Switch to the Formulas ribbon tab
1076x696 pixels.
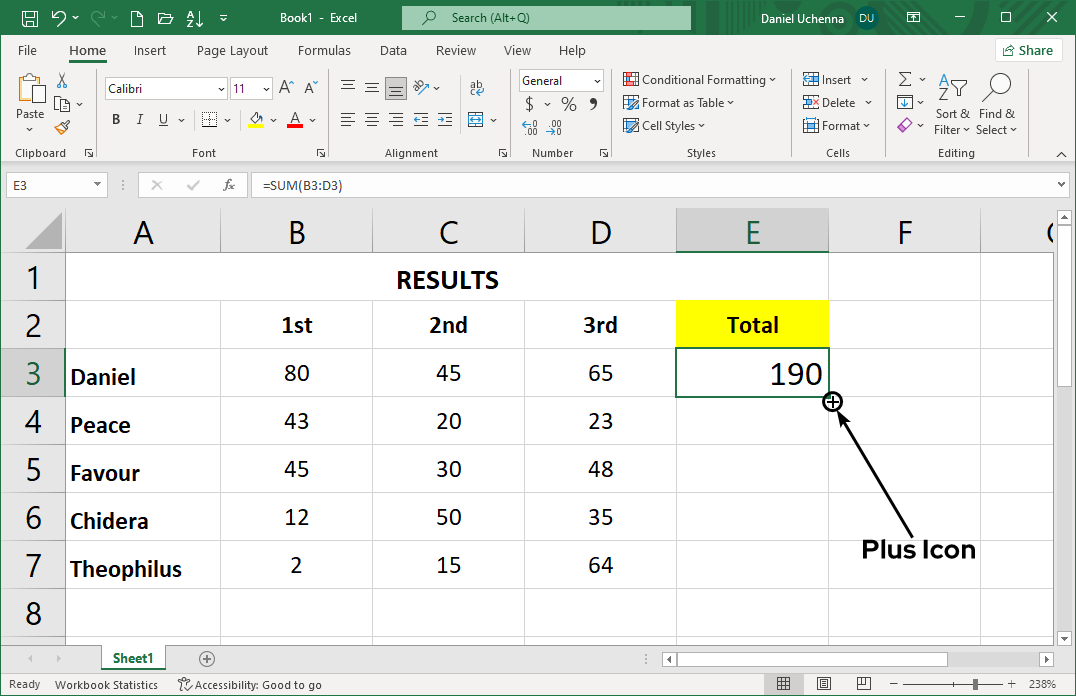click(x=324, y=50)
